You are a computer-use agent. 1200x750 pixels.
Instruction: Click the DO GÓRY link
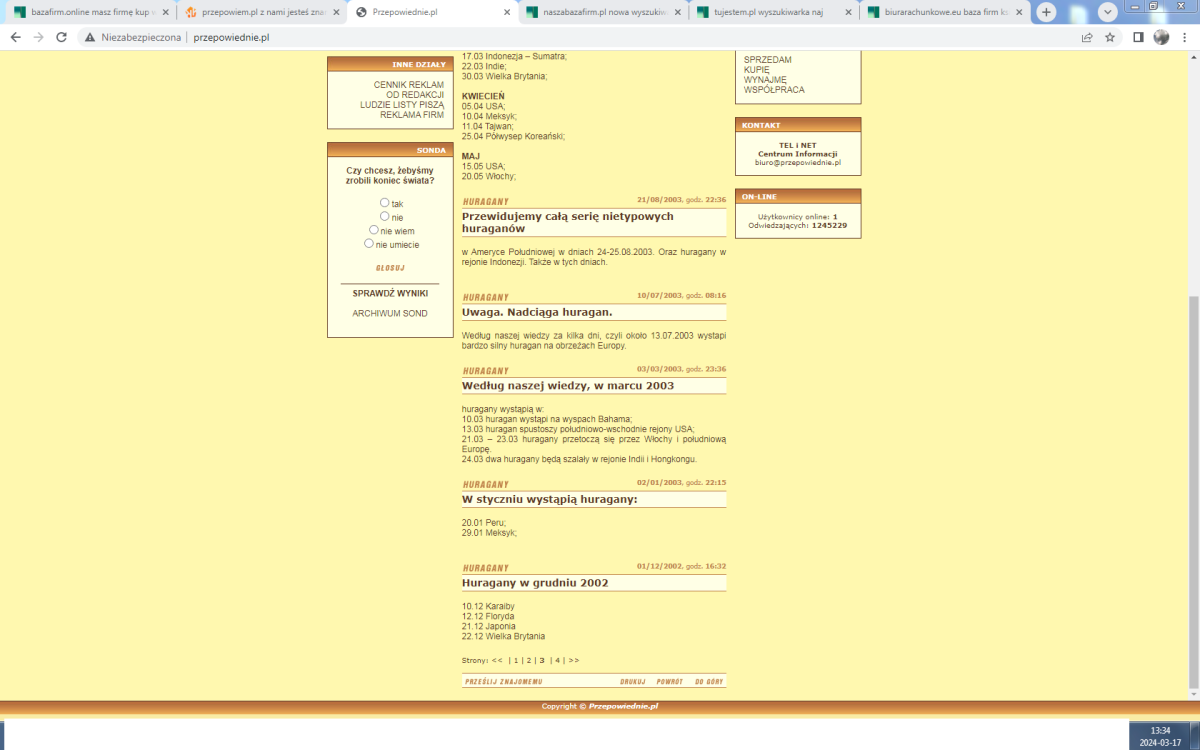click(709, 682)
